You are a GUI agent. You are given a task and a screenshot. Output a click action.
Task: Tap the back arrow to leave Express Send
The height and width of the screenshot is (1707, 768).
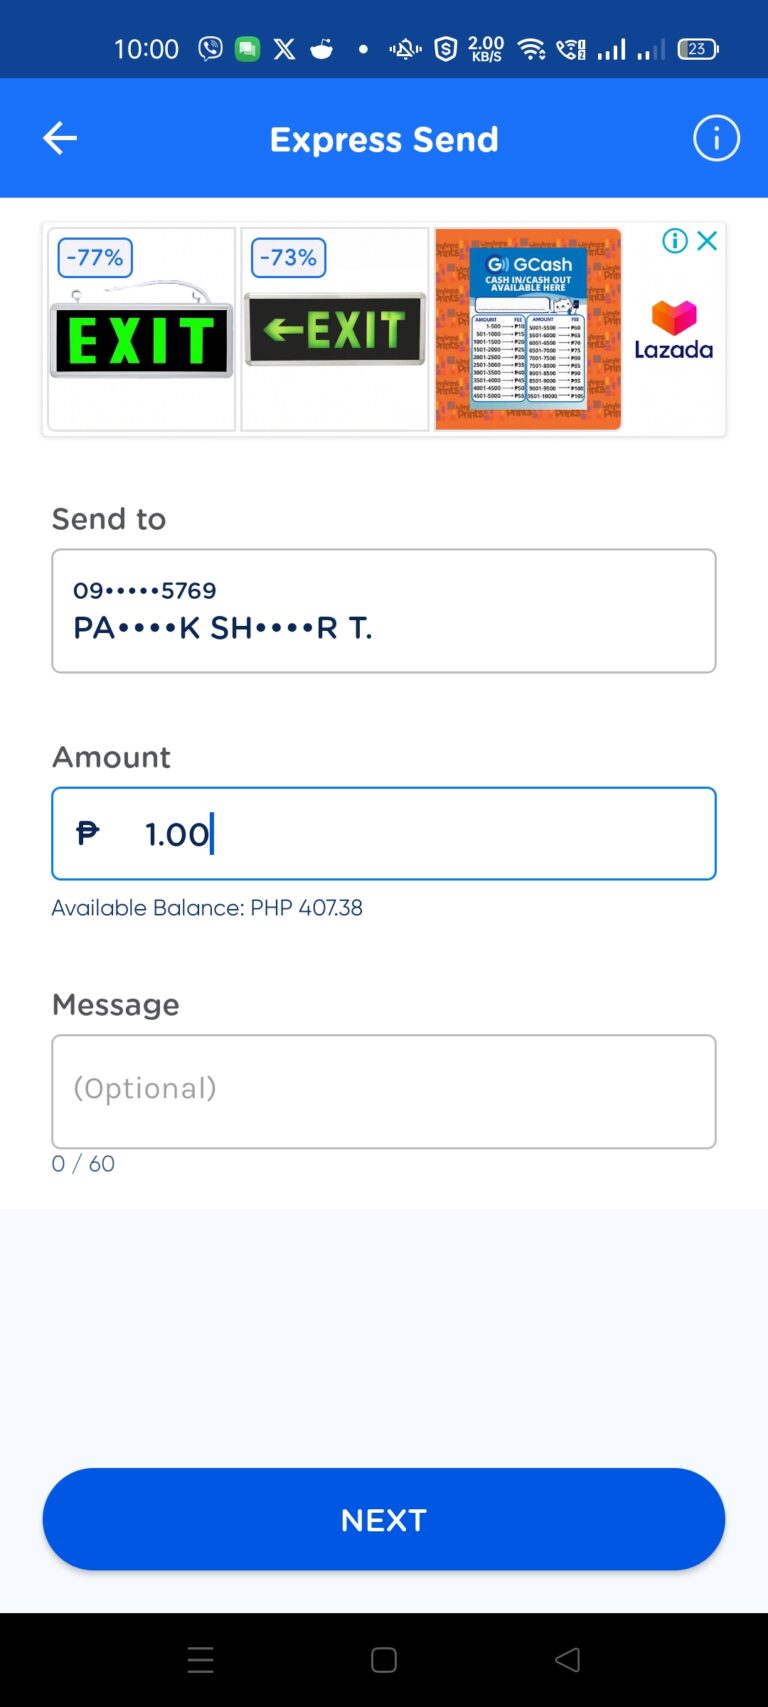coord(58,138)
